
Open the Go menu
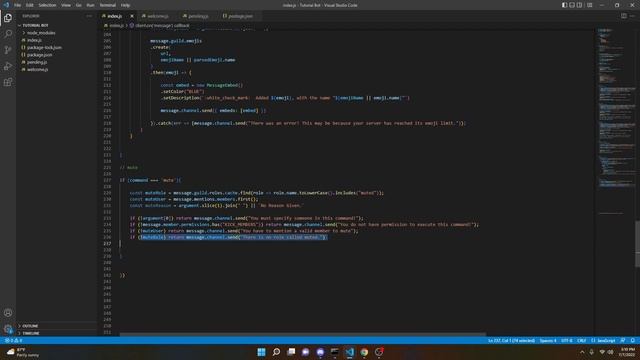tap(79, 5)
